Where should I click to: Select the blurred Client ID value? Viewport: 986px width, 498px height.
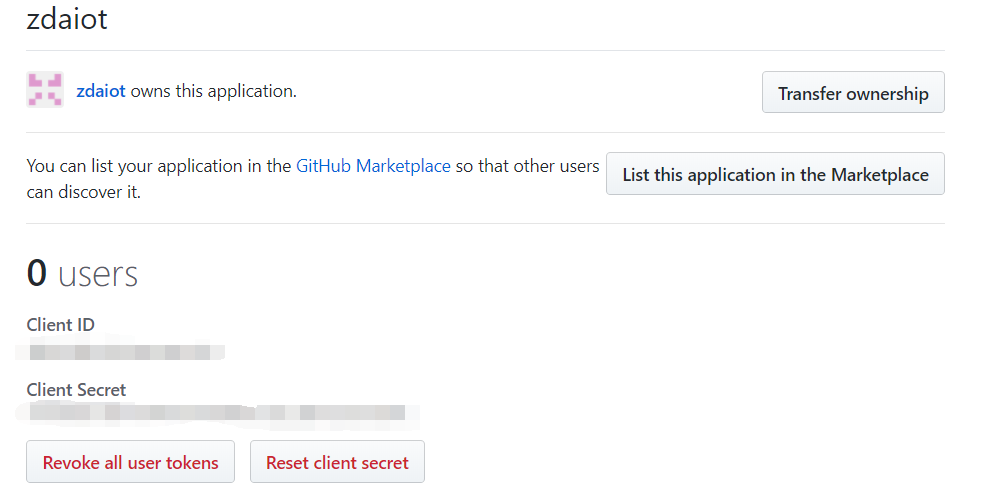pos(120,351)
